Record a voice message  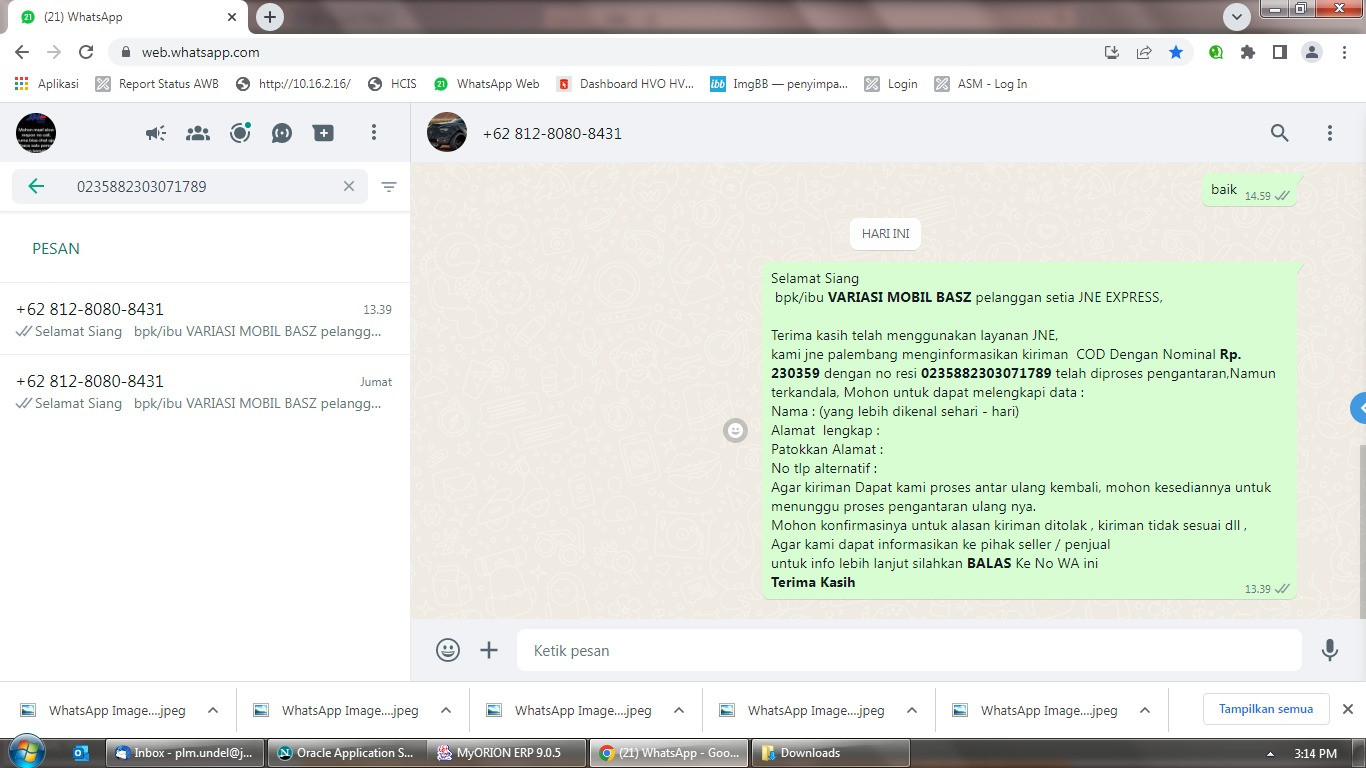coord(1330,650)
